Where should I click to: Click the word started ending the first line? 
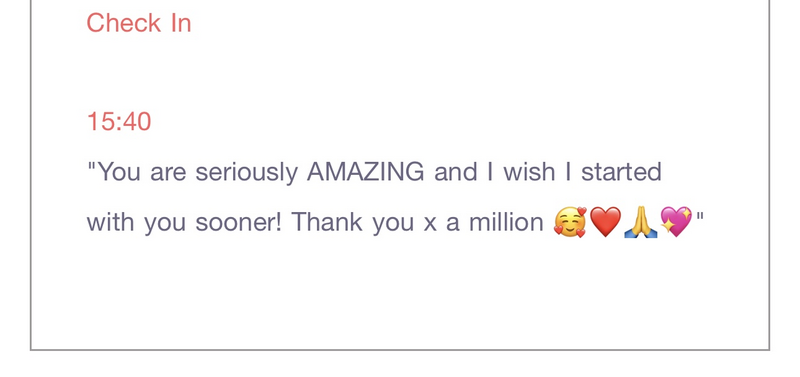point(621,172)
